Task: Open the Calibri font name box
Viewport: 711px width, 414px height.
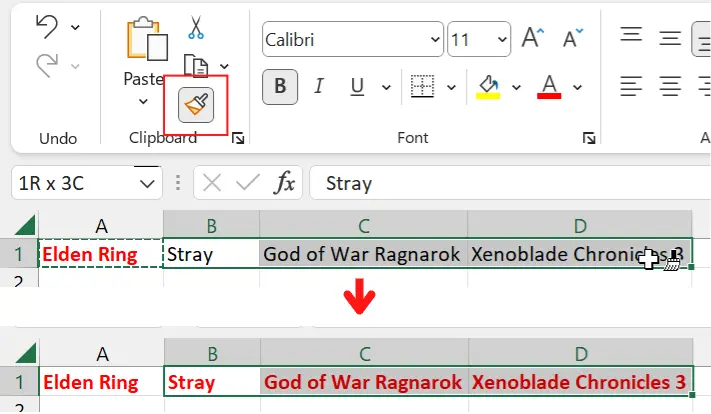Action: coord(353,39)
